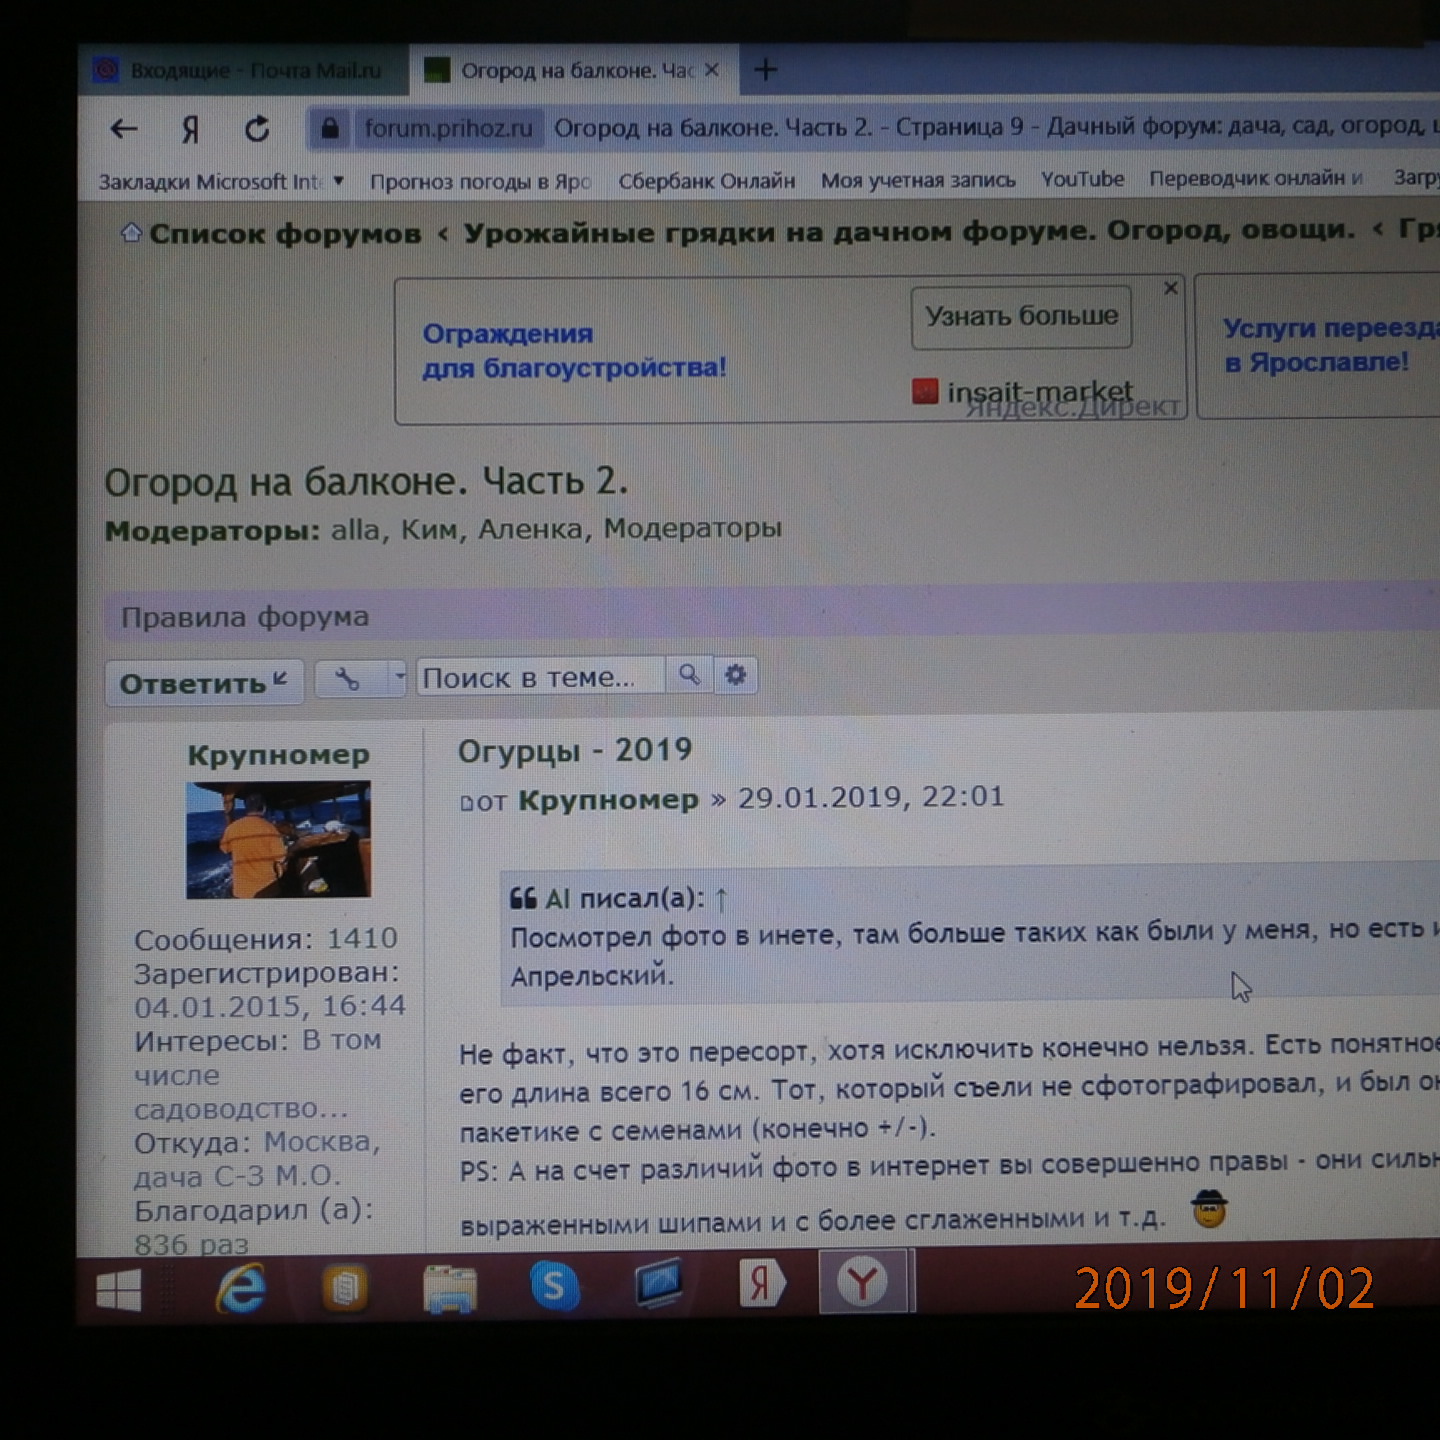This screenshot has width=1440, height=1440.
Task: Reload the page with refresh icon
Action: [257, 129]
